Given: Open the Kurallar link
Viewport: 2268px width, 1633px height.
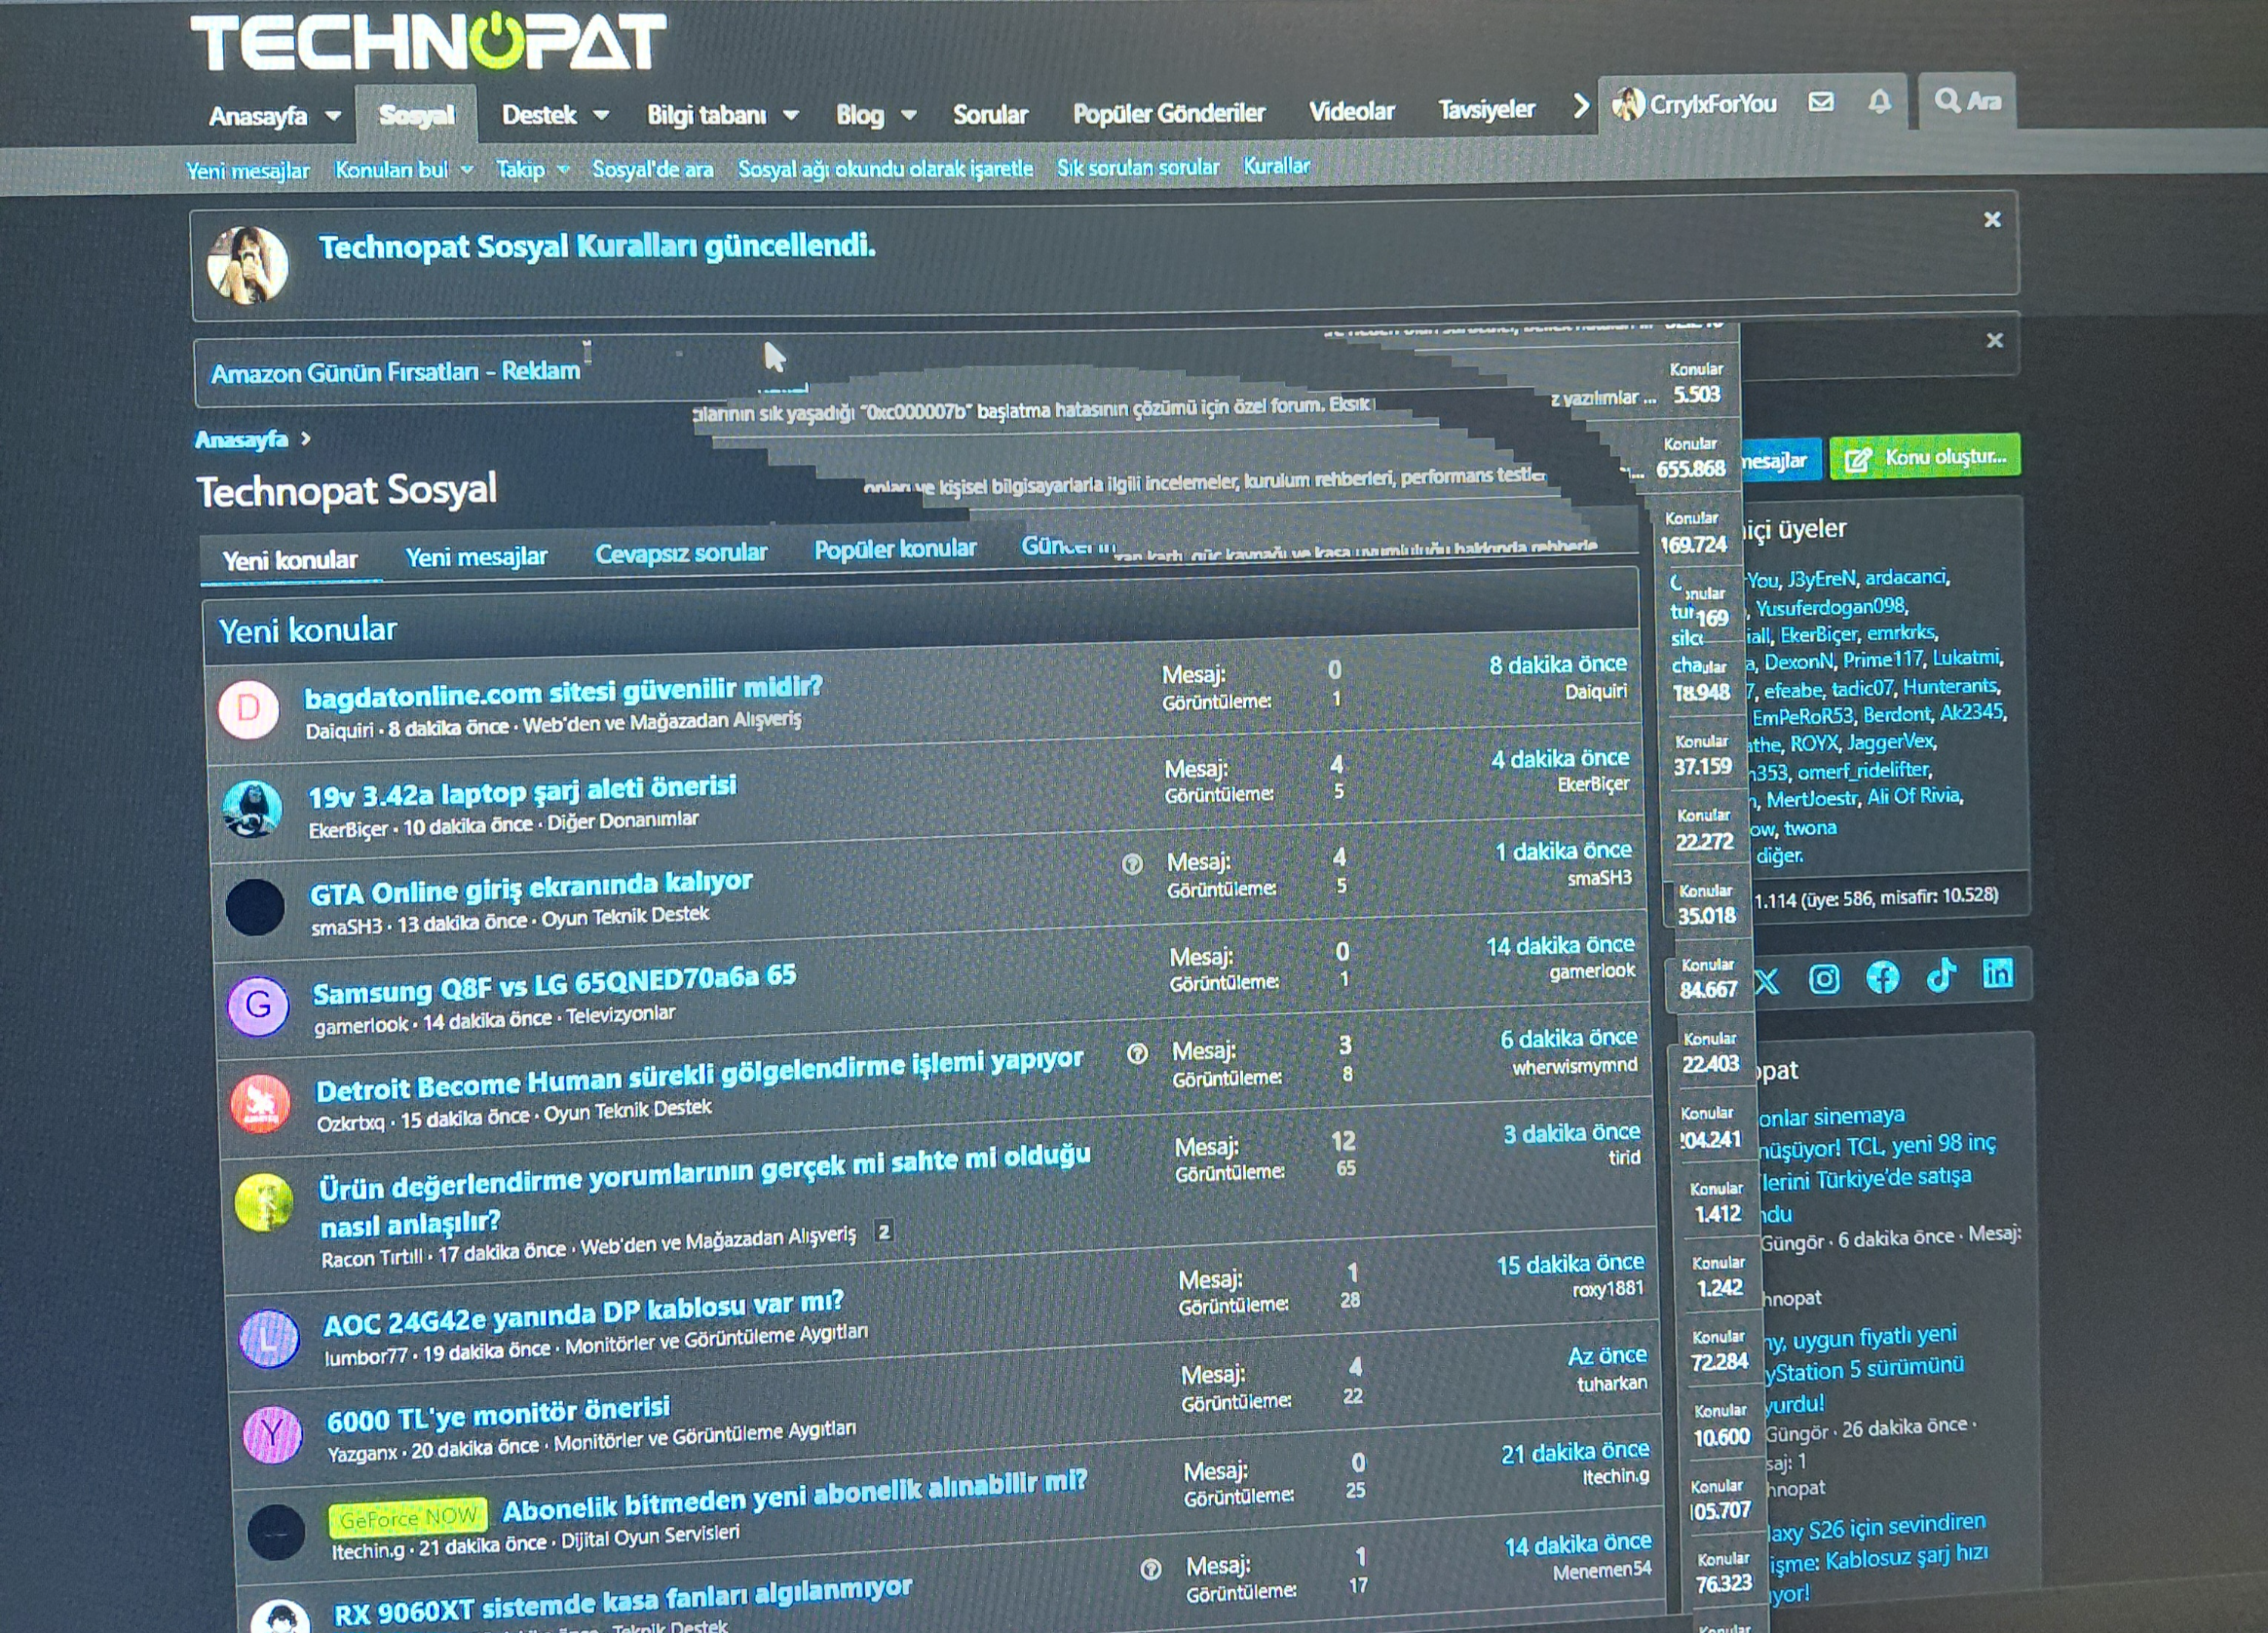Looking at the screenshot, I should (1276, 166).
